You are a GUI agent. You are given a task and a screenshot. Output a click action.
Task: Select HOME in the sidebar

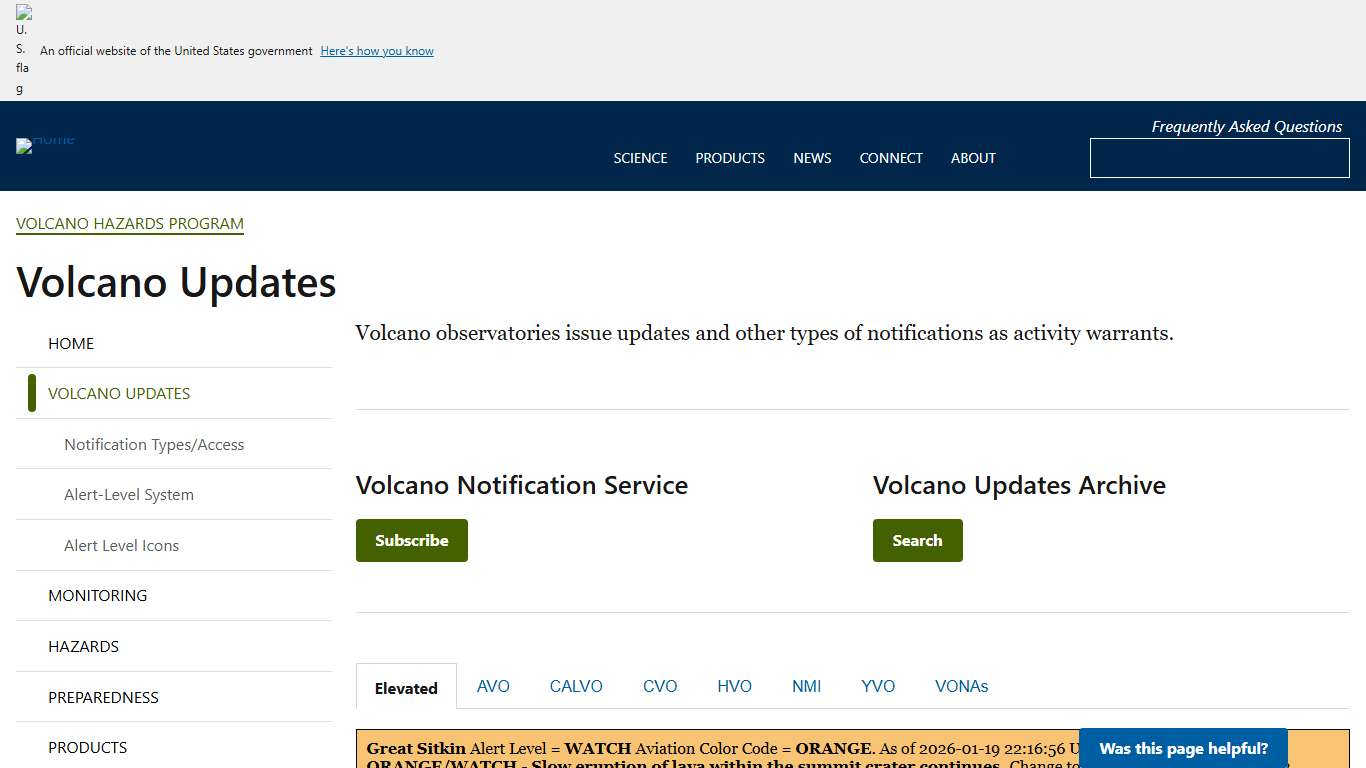[x=71, y=343]
